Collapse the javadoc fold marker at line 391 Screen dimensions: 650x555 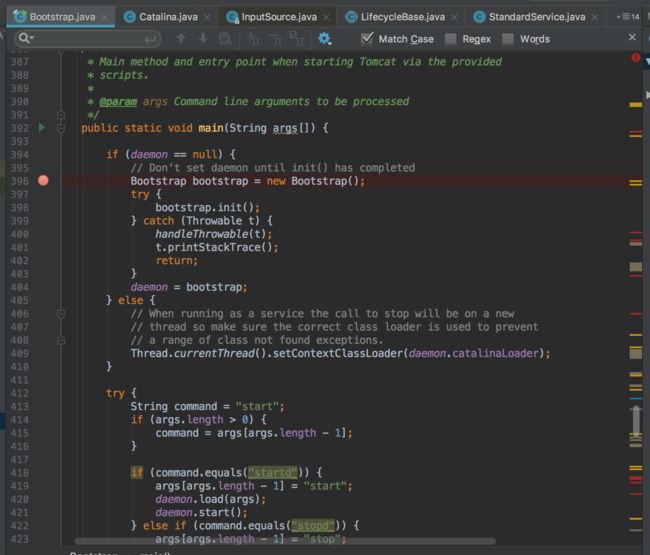click(61, 115)
